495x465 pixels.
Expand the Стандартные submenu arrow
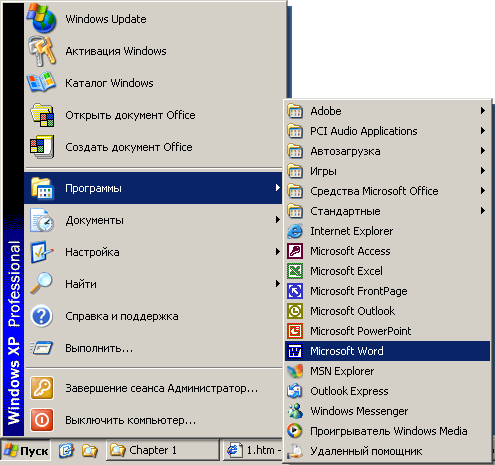(483, 211)
